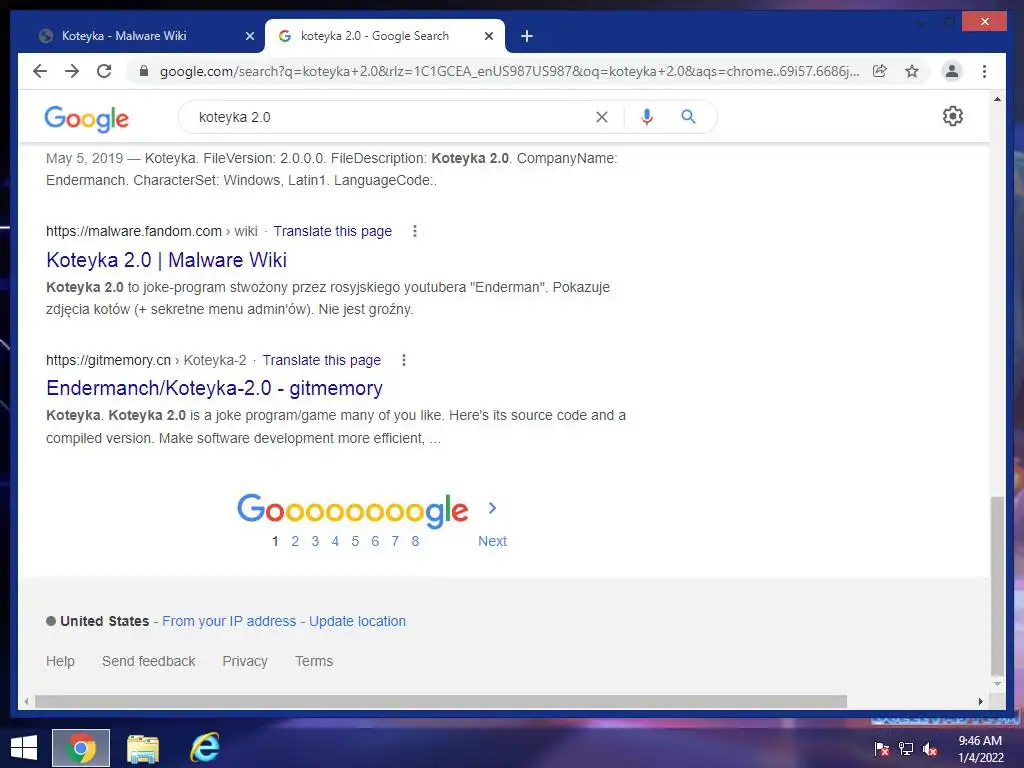The width and height of the screenshot is (1024, 768).
Task: Clear the search box with the X
Action: click(601, 117)
